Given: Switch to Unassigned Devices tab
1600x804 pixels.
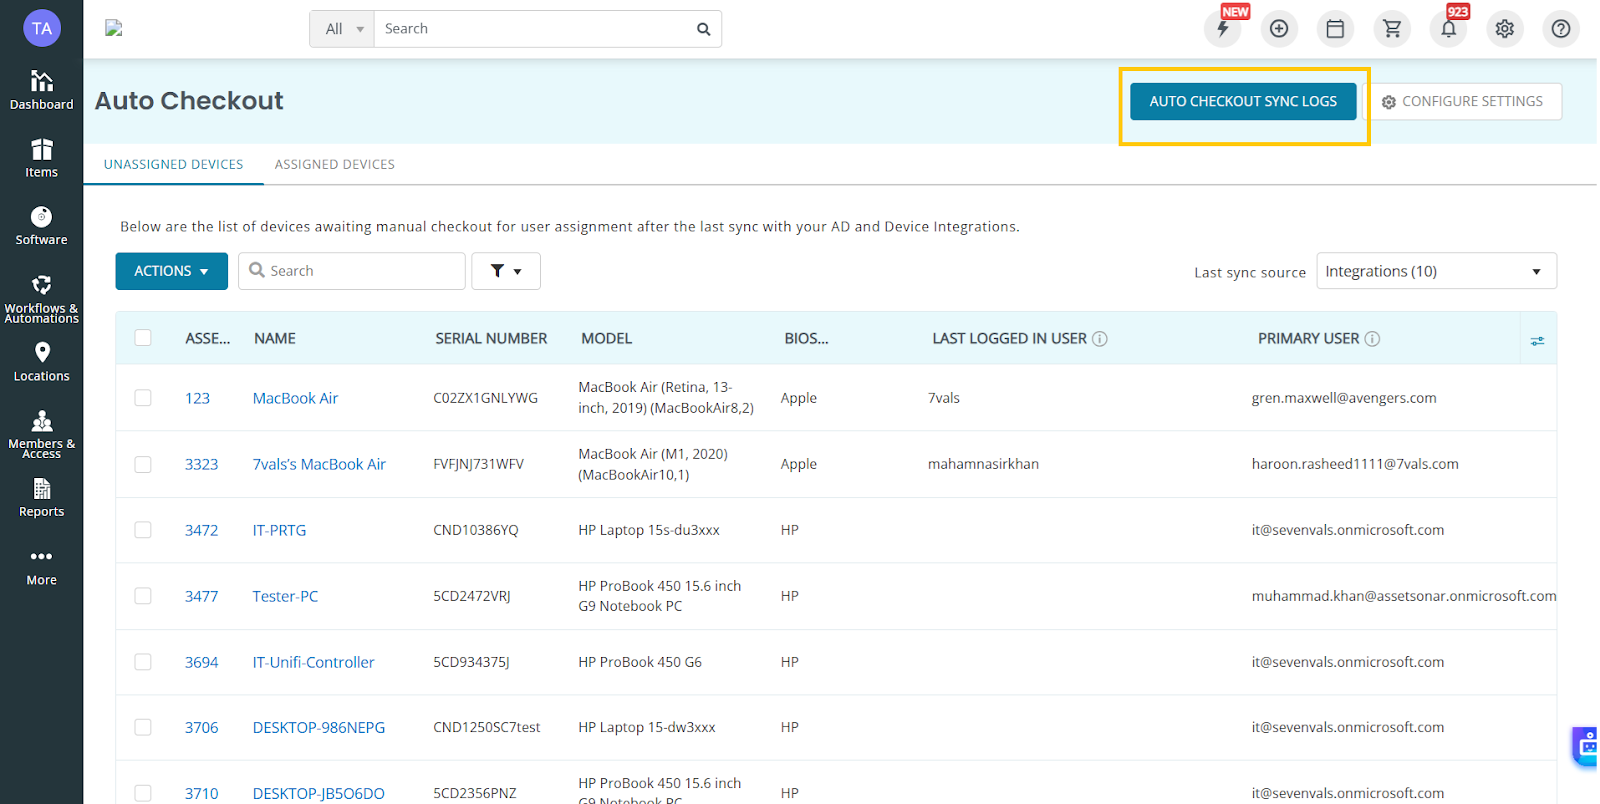Looking at the screenshot, I should point(173,164).
